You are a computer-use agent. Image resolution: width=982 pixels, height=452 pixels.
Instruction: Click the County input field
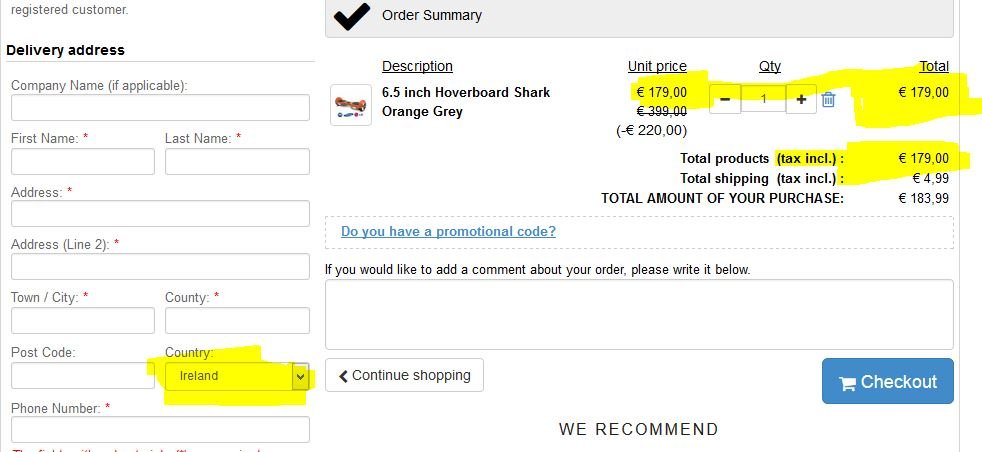coord(237,320)
